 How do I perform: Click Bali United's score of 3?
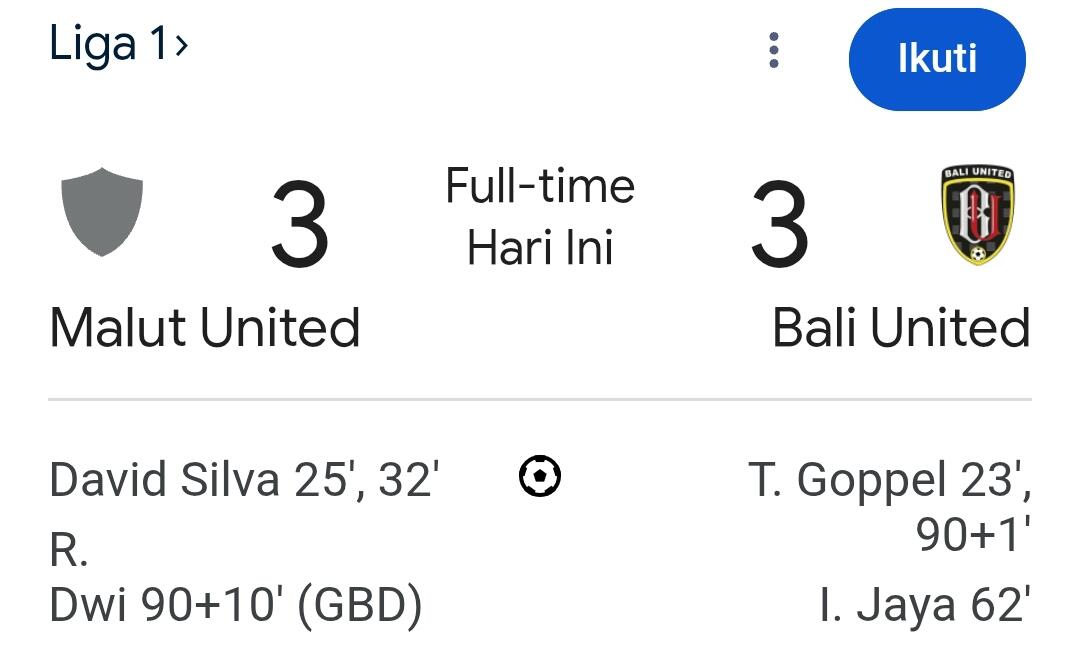click(779, 228)
